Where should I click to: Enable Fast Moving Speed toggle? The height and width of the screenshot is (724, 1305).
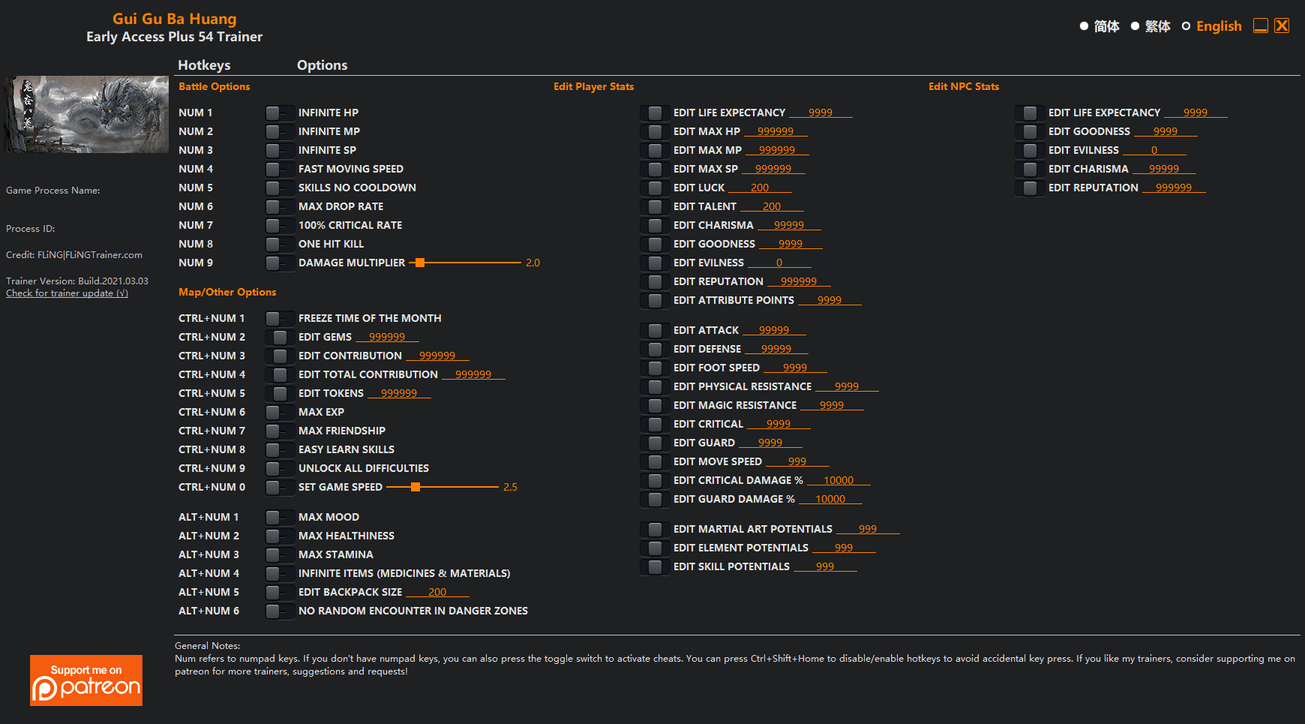coord(279,169)
